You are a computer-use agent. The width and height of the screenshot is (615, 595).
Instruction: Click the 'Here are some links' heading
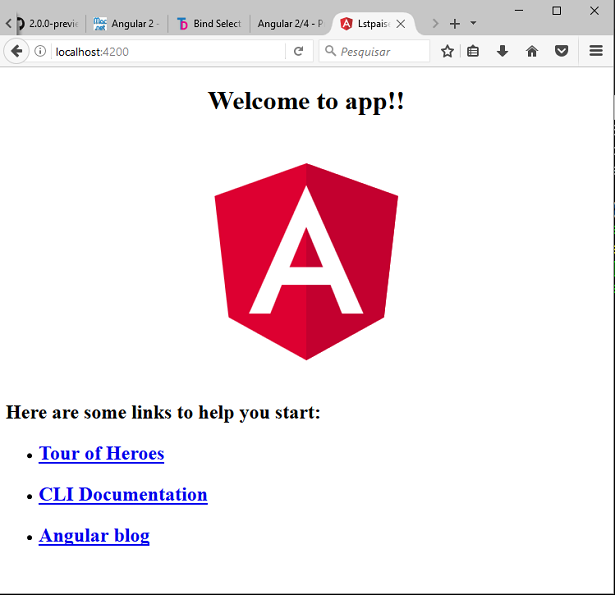(163, 413)
